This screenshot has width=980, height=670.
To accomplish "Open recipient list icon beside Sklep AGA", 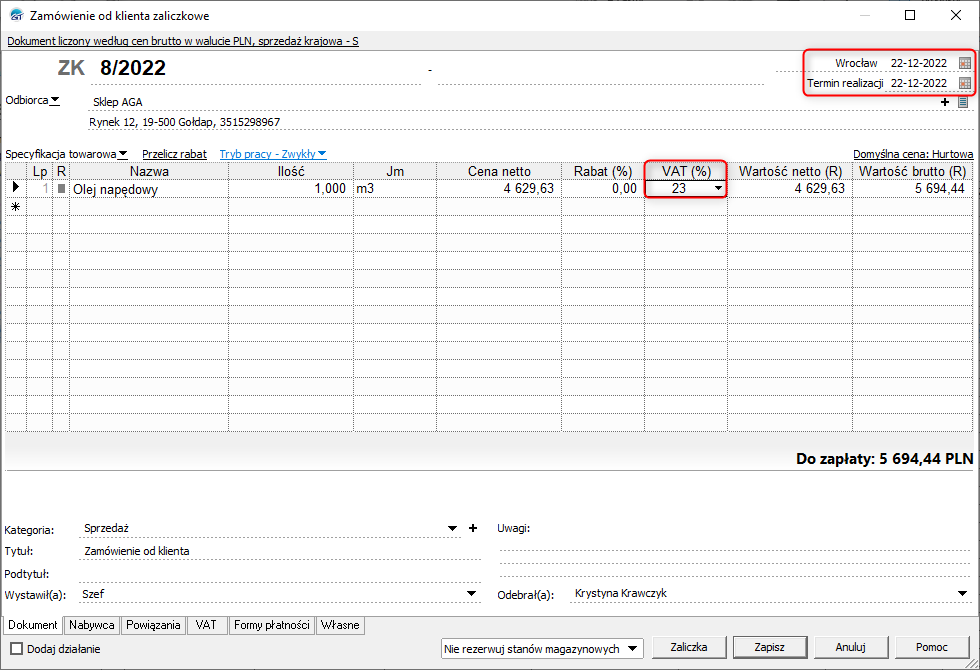I will (963, 102).
